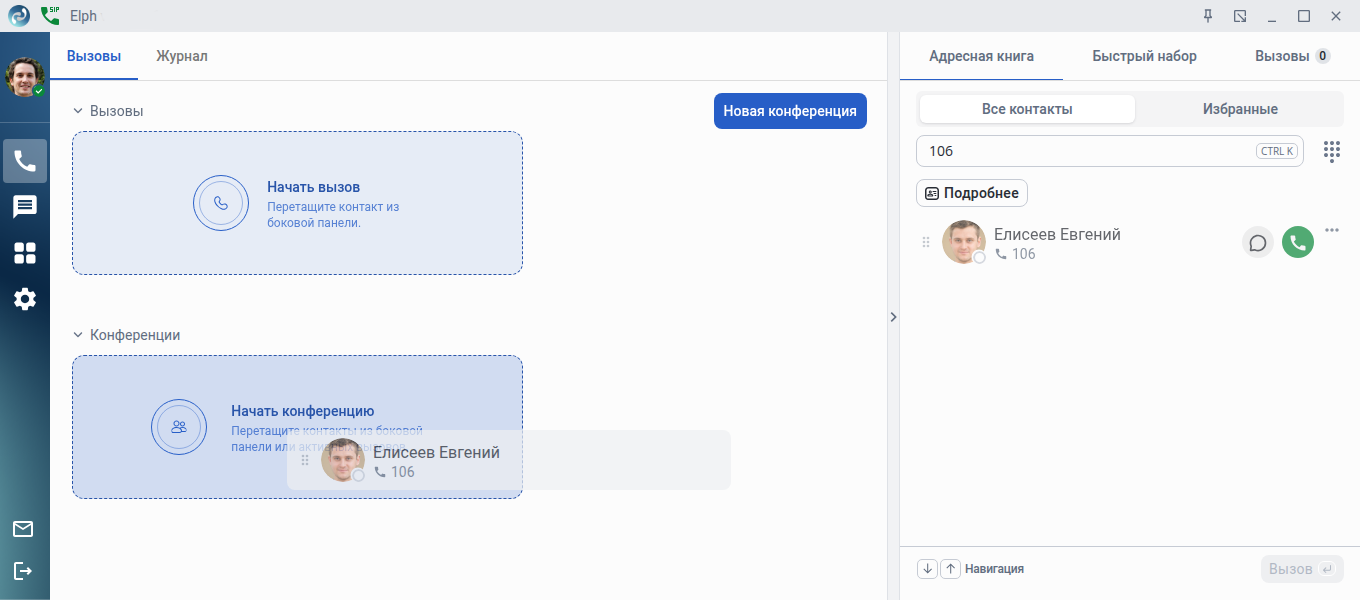Open the dialpad grid icon
The width and height of the screenshot is (1360, 600).
(x=1331, y=151)
